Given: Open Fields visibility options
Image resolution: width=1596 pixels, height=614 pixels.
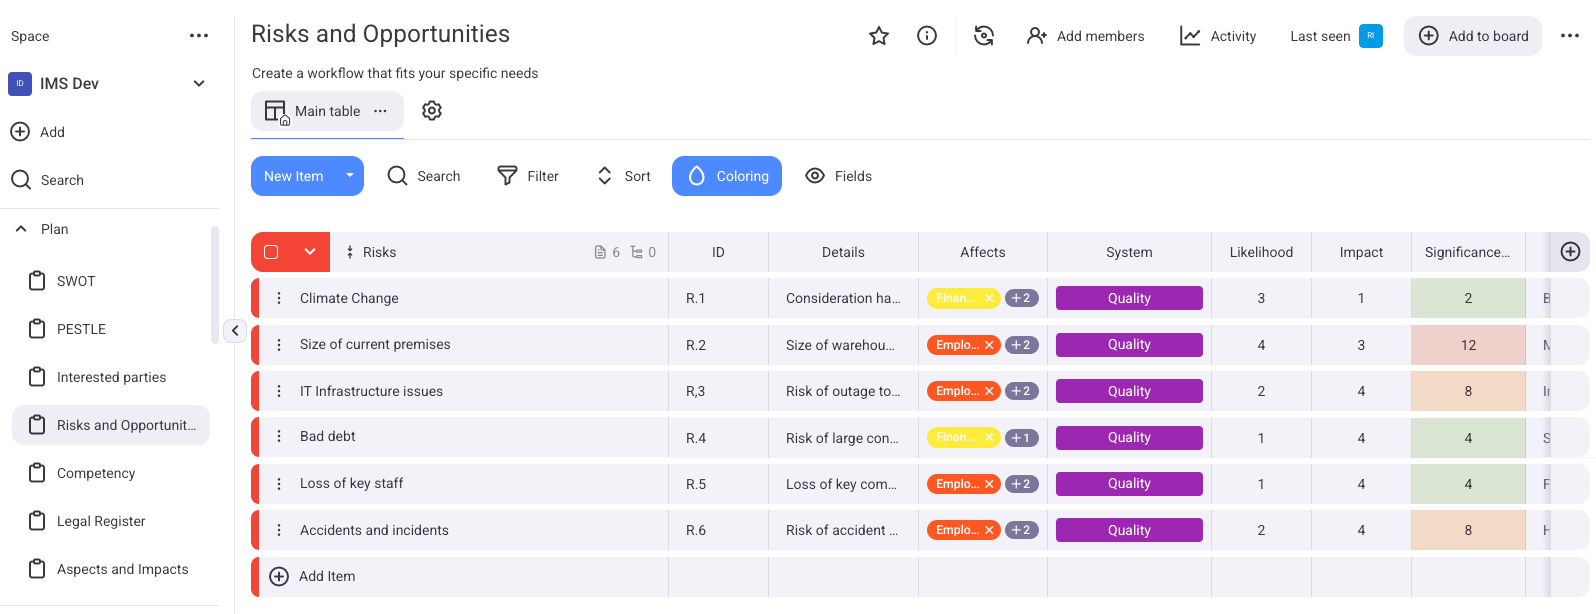Looking at the screenshot, I should (x=838, y=176).
